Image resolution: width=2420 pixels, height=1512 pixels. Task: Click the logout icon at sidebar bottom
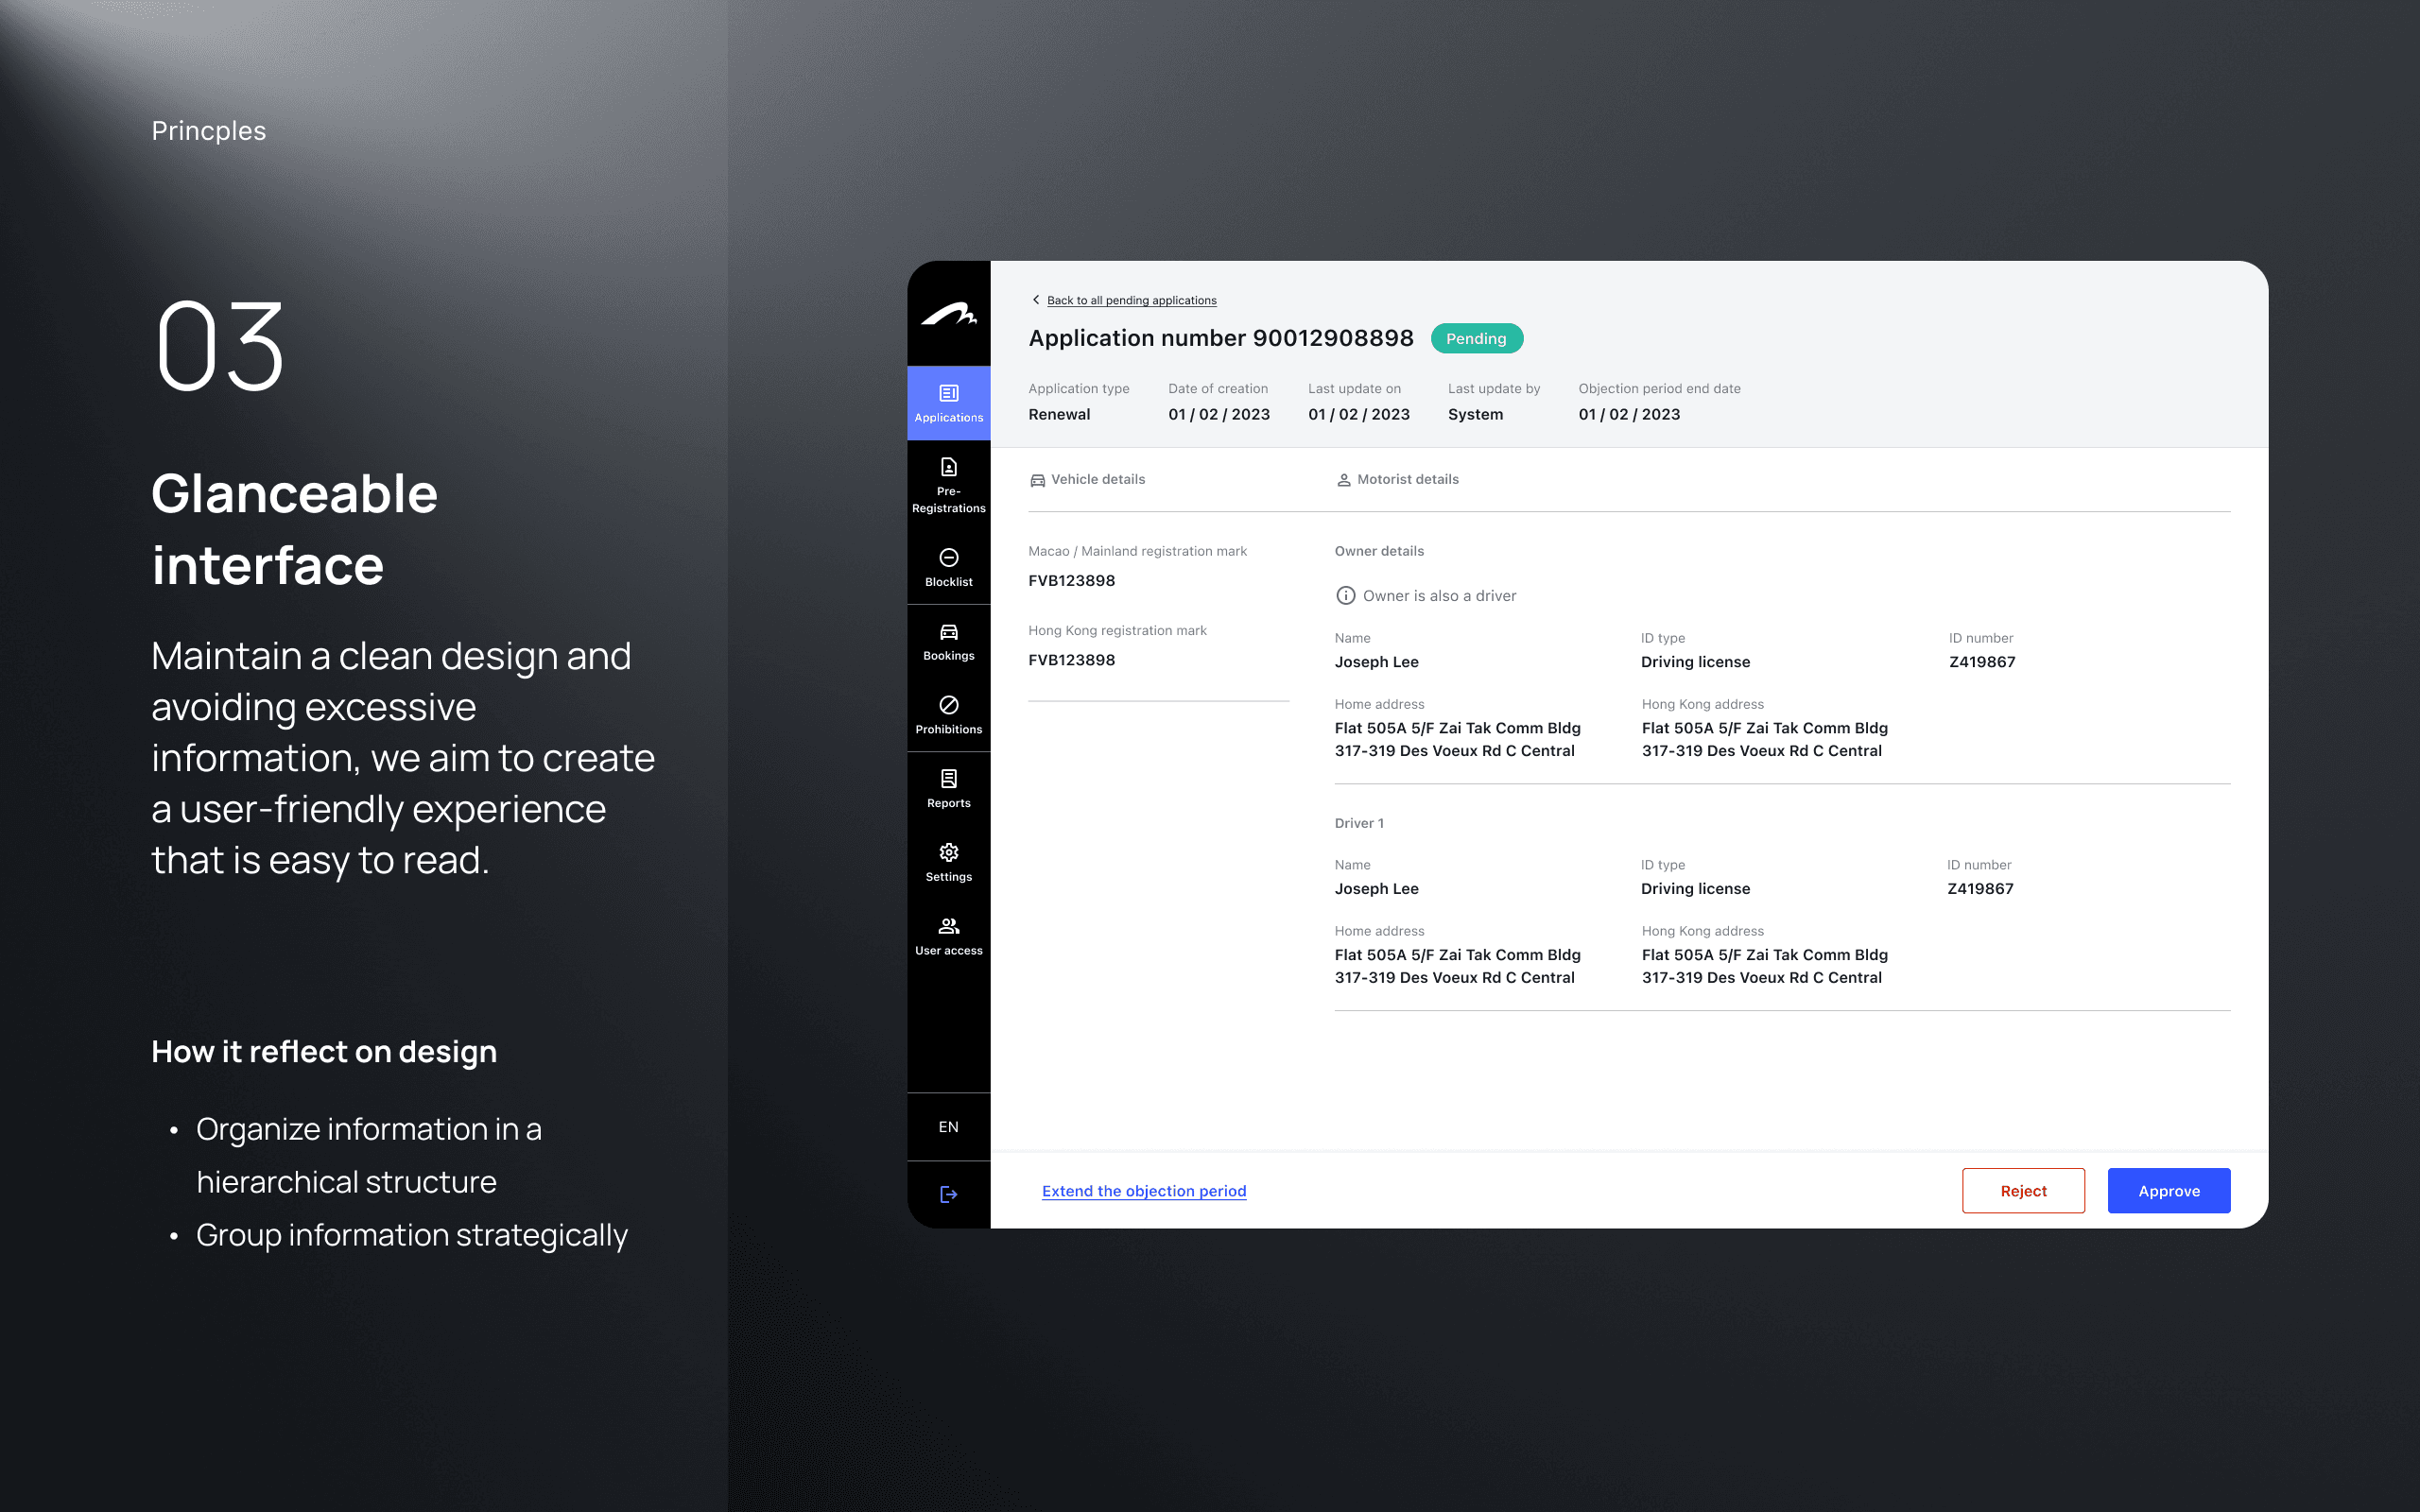tap(948, 1194)
